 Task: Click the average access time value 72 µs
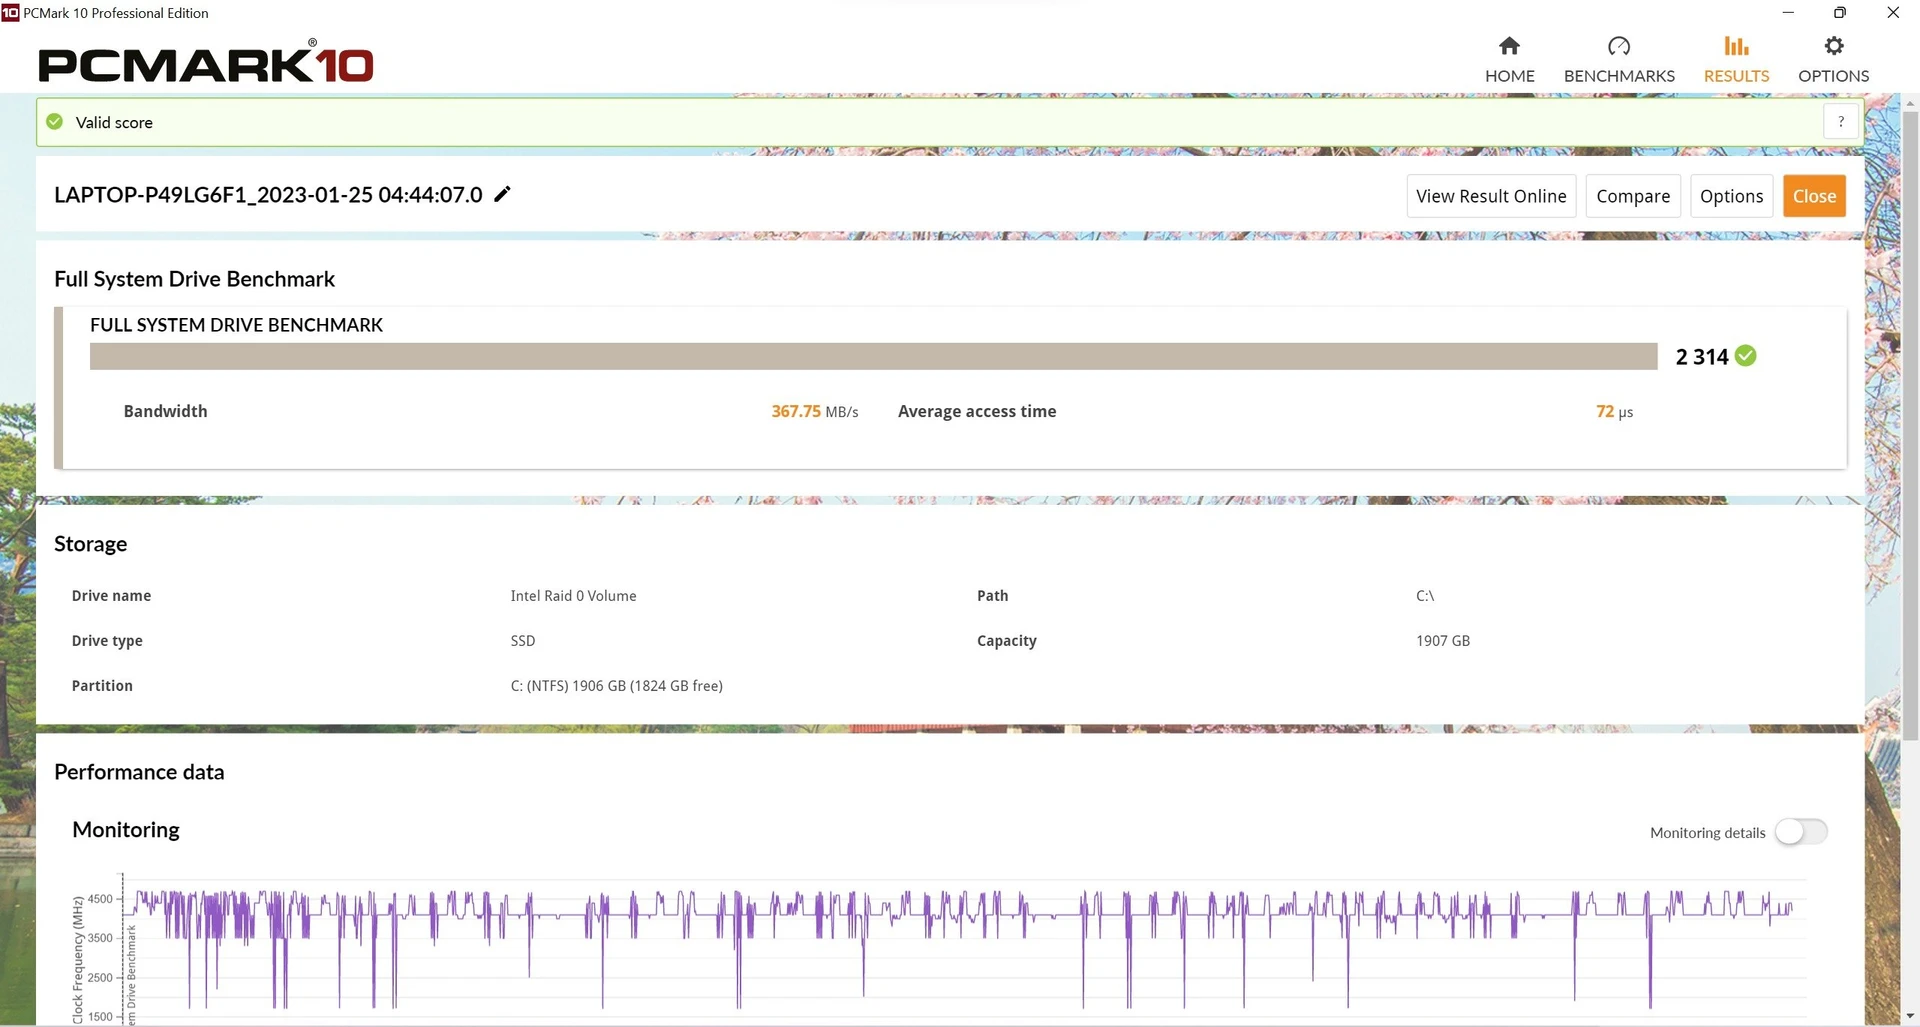click(1614, 411)
